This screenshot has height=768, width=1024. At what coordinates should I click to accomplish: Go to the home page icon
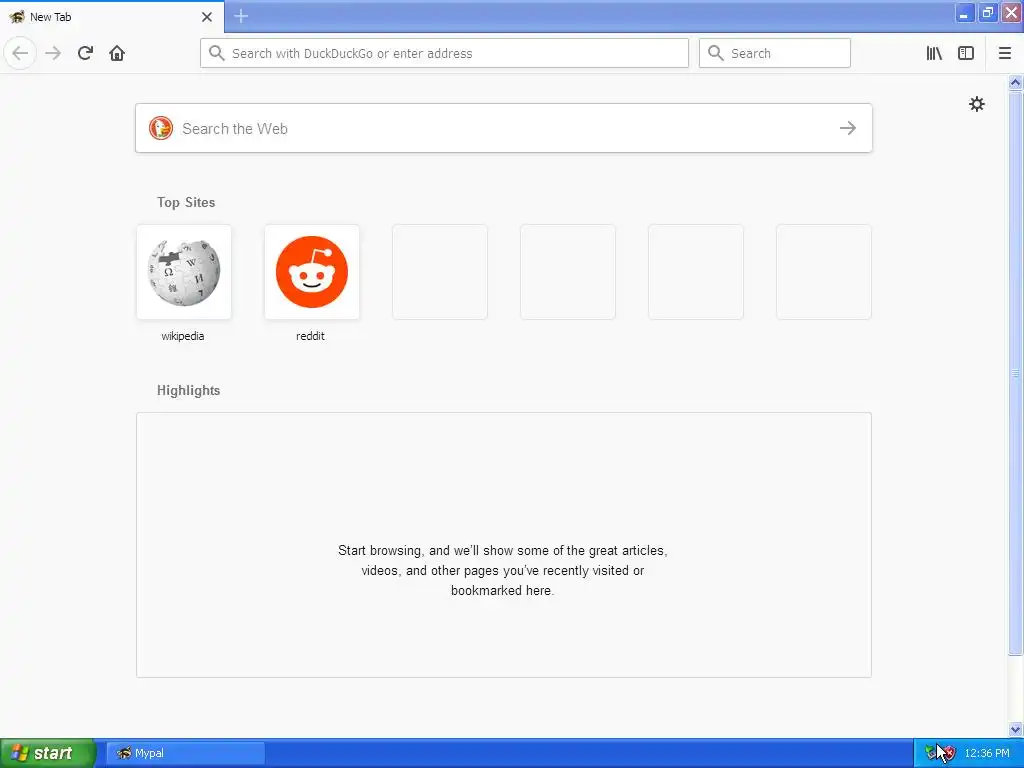(117, 53)
